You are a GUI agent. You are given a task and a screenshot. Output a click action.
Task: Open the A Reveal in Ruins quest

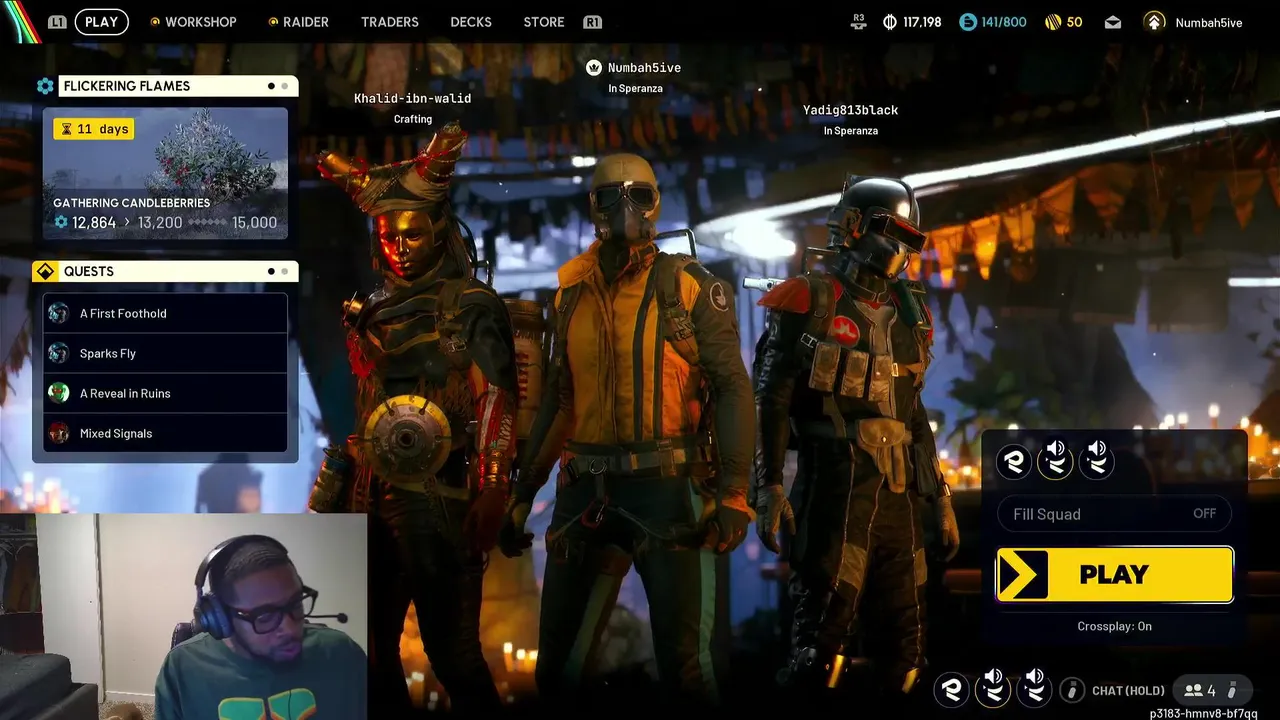click(165, 393)
